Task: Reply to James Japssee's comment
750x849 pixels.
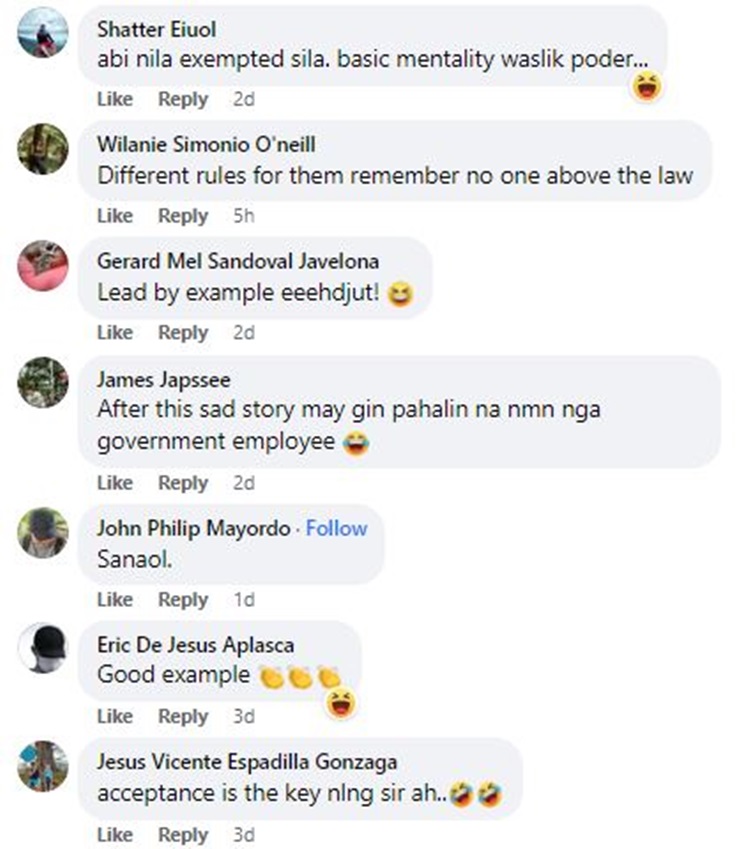Action: coord(183,482)
